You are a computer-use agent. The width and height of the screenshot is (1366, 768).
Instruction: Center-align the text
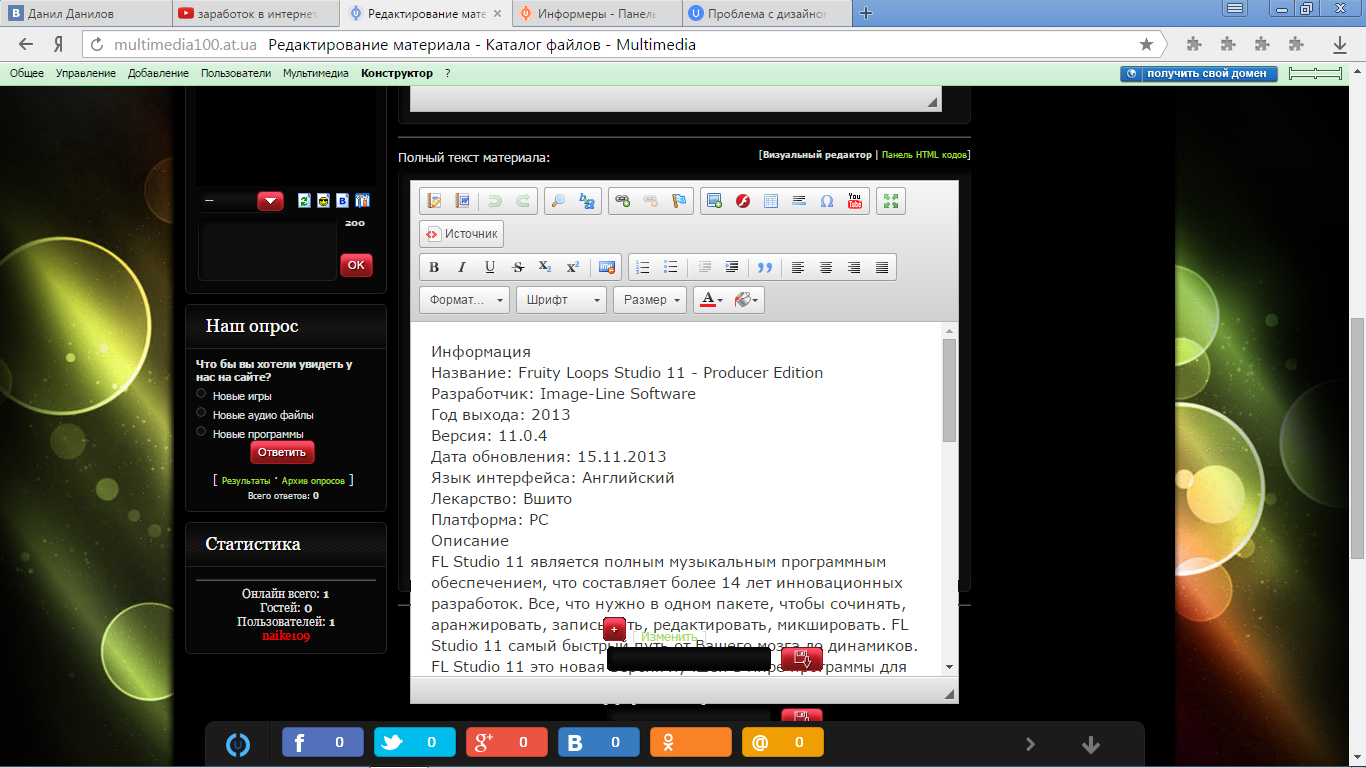[826, 267]
